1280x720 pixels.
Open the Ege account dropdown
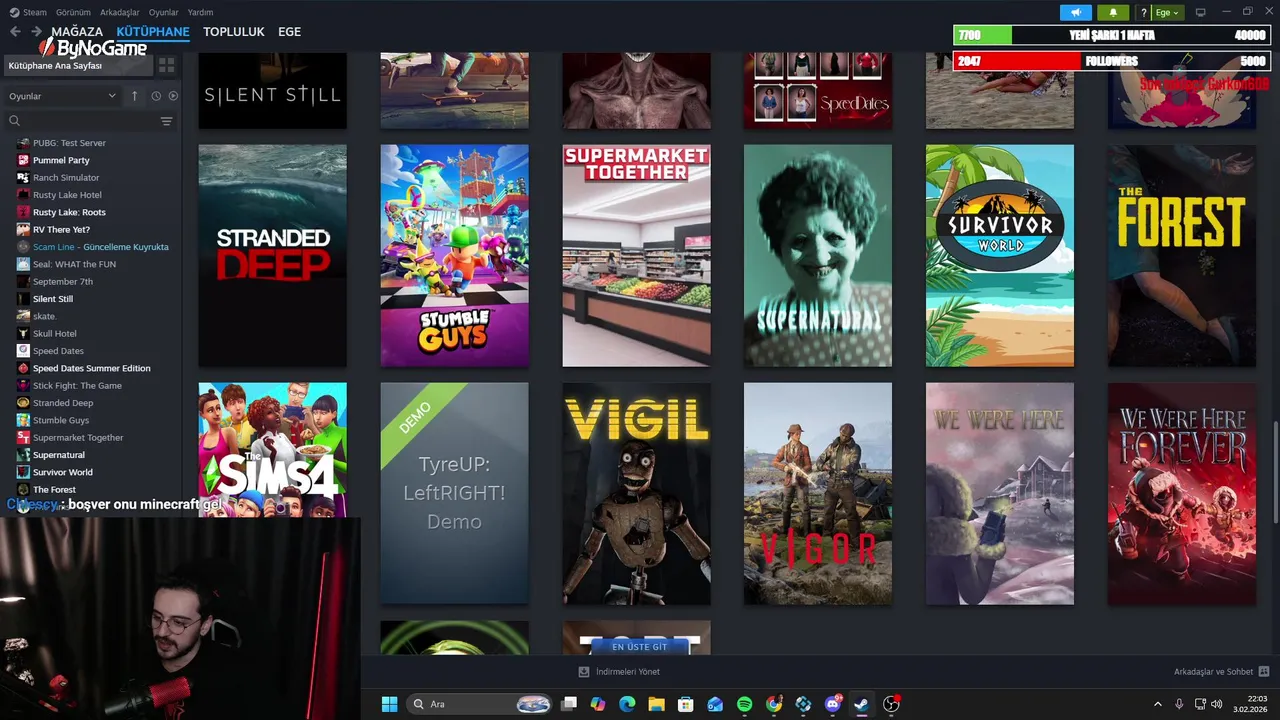click(1167, 12)
